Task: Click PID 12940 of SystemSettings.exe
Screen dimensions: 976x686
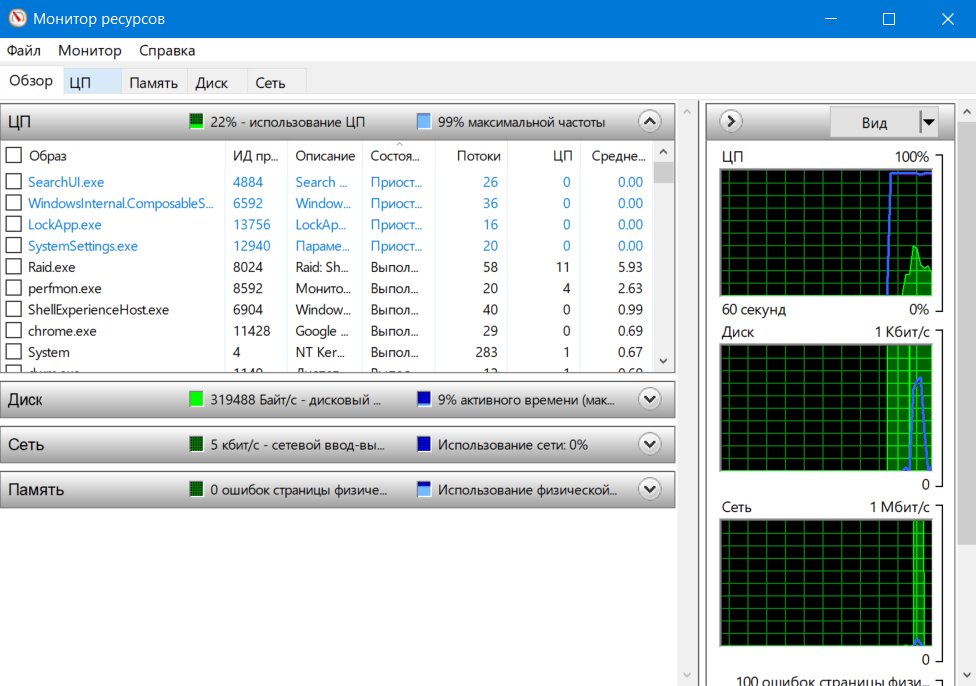Action: coord(251,246)
